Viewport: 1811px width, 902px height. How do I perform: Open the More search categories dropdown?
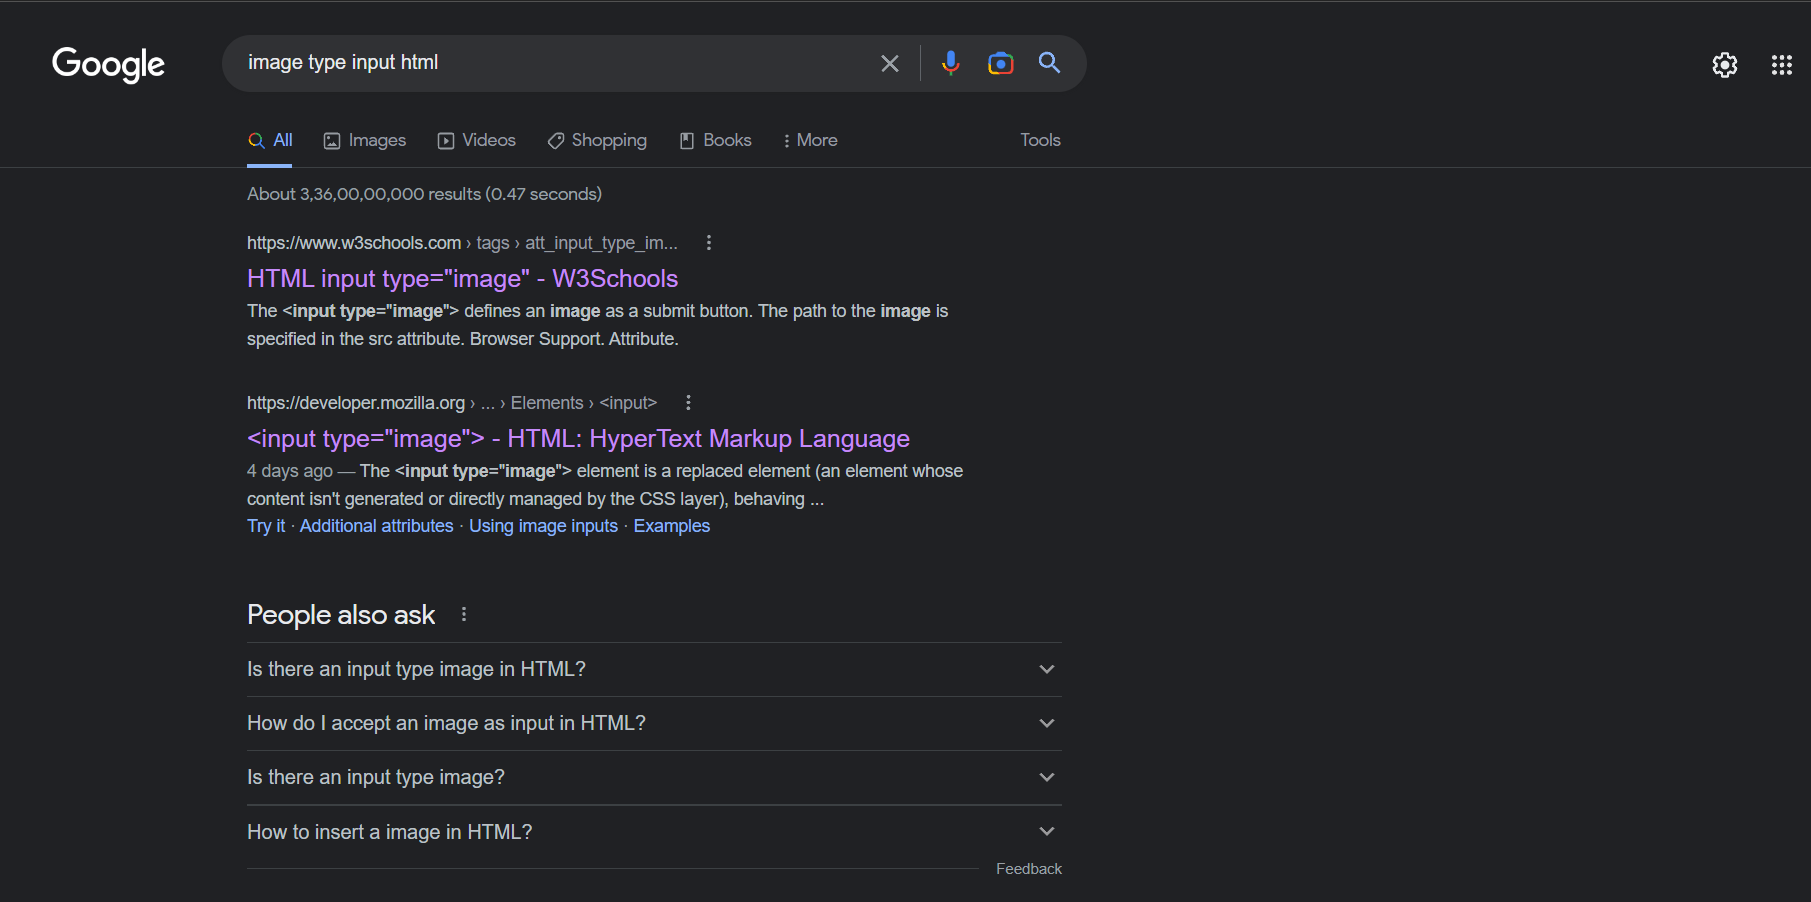coord(810,140)
